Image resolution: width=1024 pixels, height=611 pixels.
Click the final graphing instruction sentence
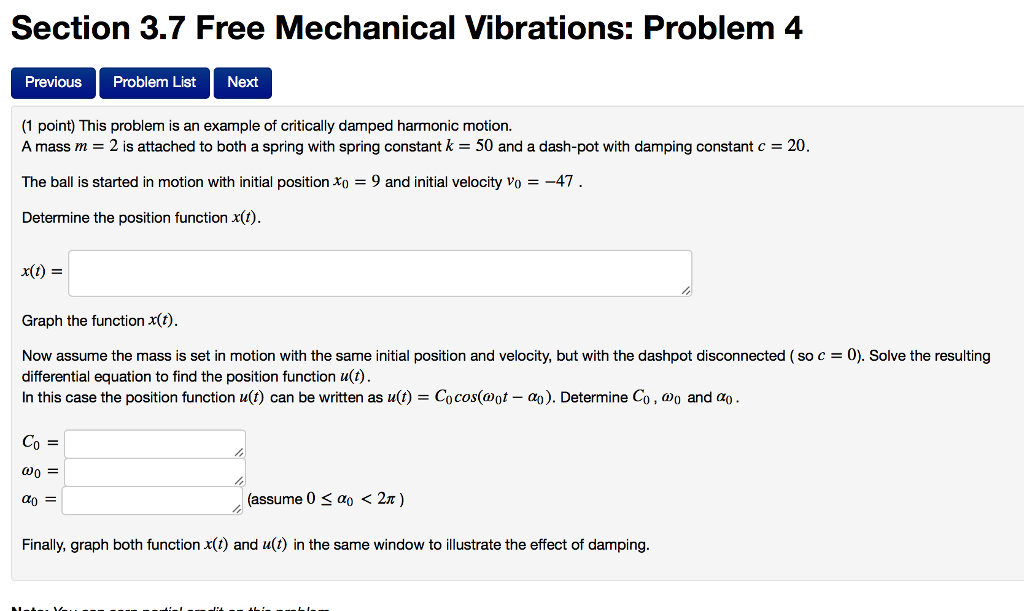(x=334, y=544)
